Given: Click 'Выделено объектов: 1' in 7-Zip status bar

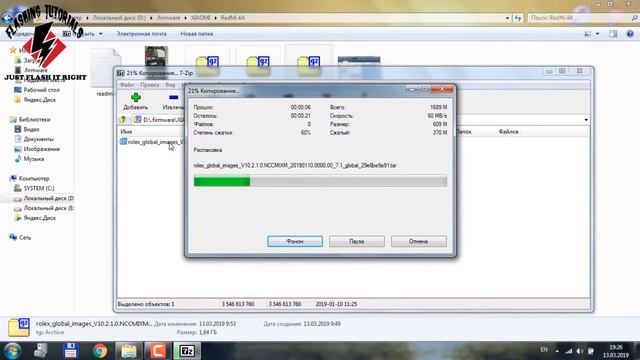Looking at the screenshot, I should 146,304.
